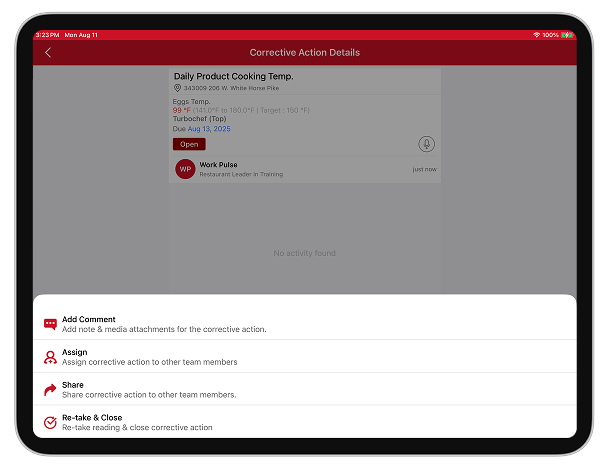Click the Re-take & Close checkmark icon
Screen dimensions: 608x470
pos(50,422)
